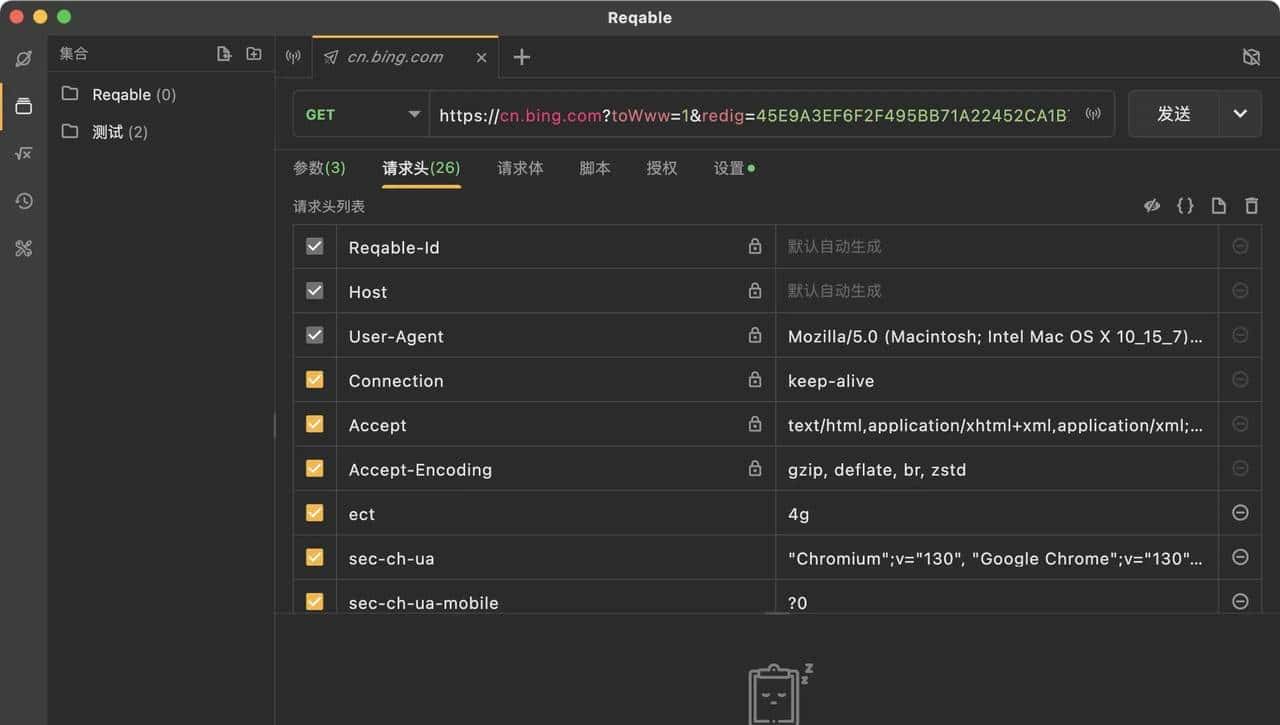Switch to the 请求体 tab
The width and height of the screenshot is (1280, 725).
520,168
